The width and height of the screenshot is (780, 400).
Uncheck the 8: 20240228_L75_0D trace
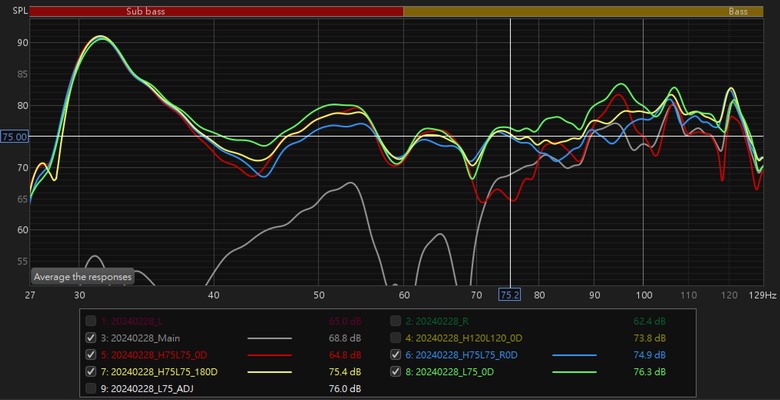coord(395,372)
